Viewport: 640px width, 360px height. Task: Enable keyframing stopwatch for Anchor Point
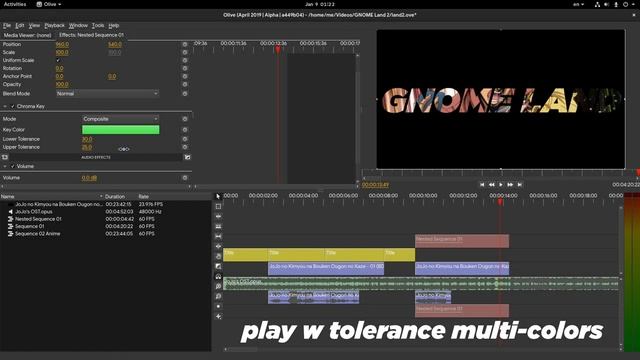coord(185,76)
